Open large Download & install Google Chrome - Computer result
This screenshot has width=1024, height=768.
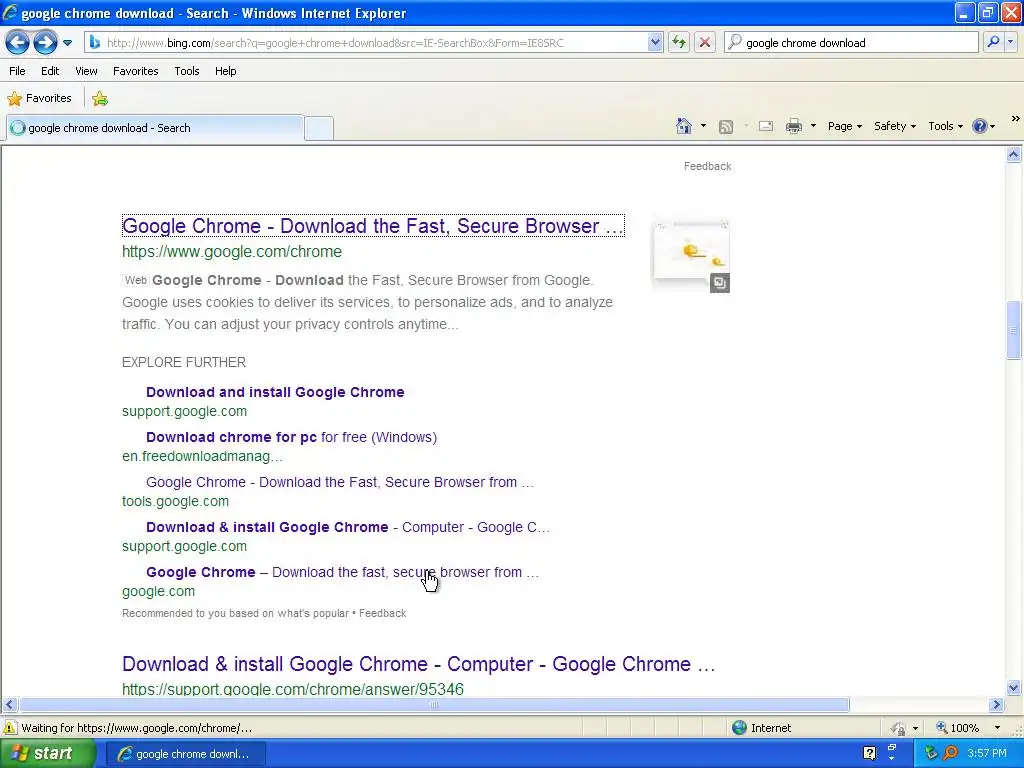(419, 665)
